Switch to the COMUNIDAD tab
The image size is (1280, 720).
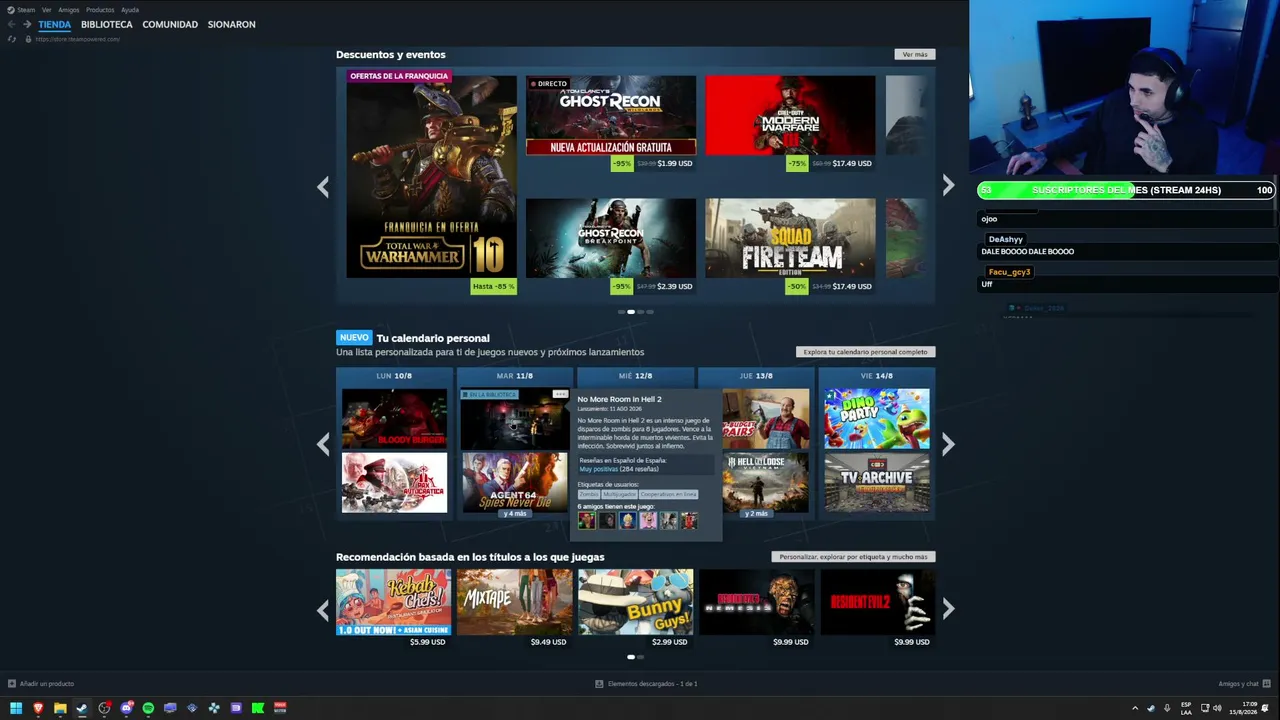tap(170, 24)
